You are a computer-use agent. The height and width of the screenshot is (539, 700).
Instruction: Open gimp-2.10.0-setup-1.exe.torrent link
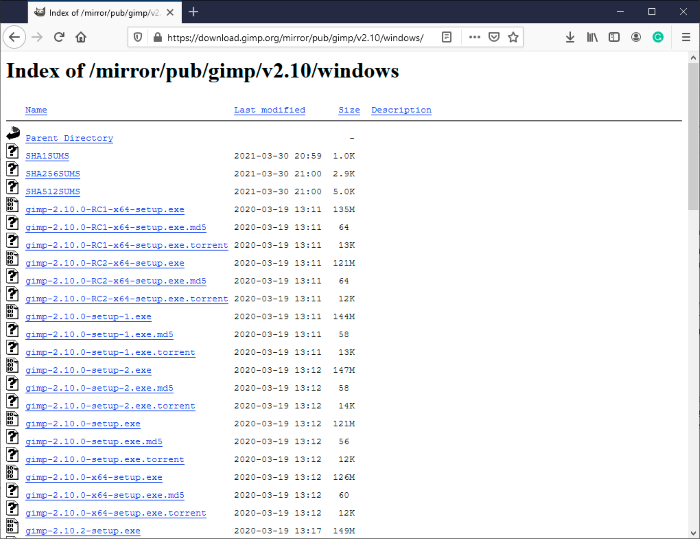(x=110, y=352)
